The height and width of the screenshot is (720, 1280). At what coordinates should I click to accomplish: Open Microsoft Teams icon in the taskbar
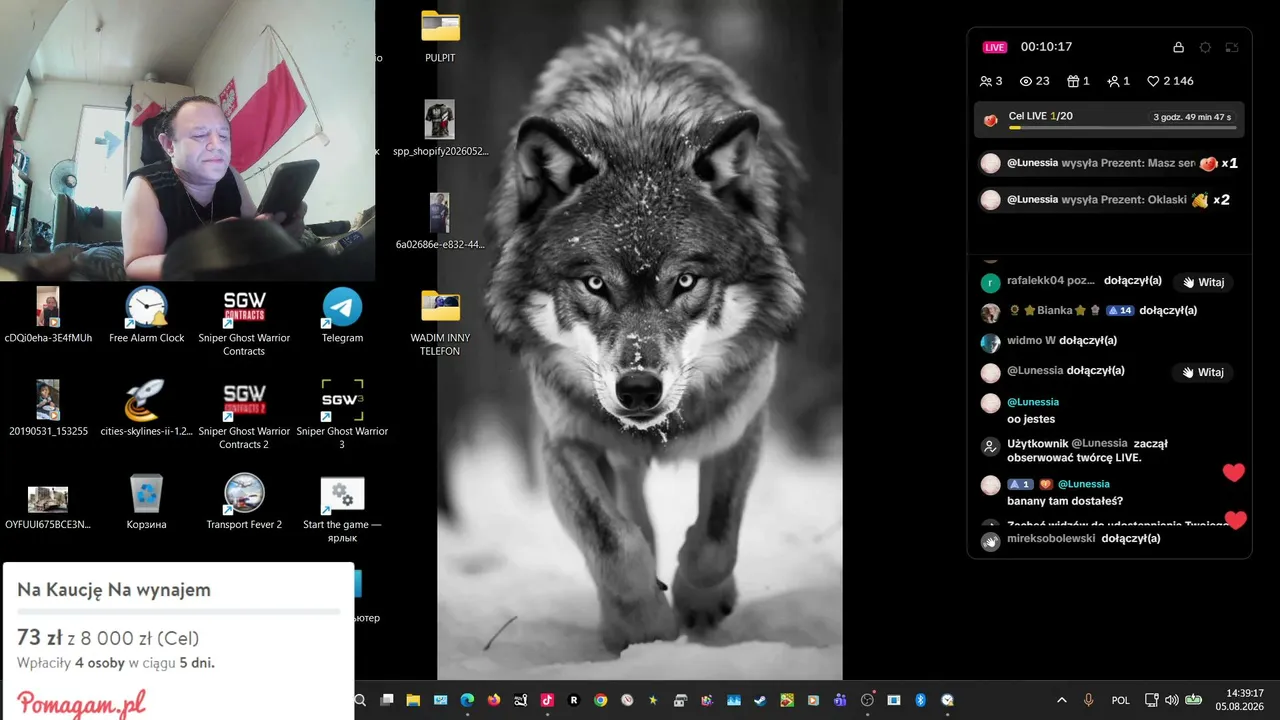840,700
